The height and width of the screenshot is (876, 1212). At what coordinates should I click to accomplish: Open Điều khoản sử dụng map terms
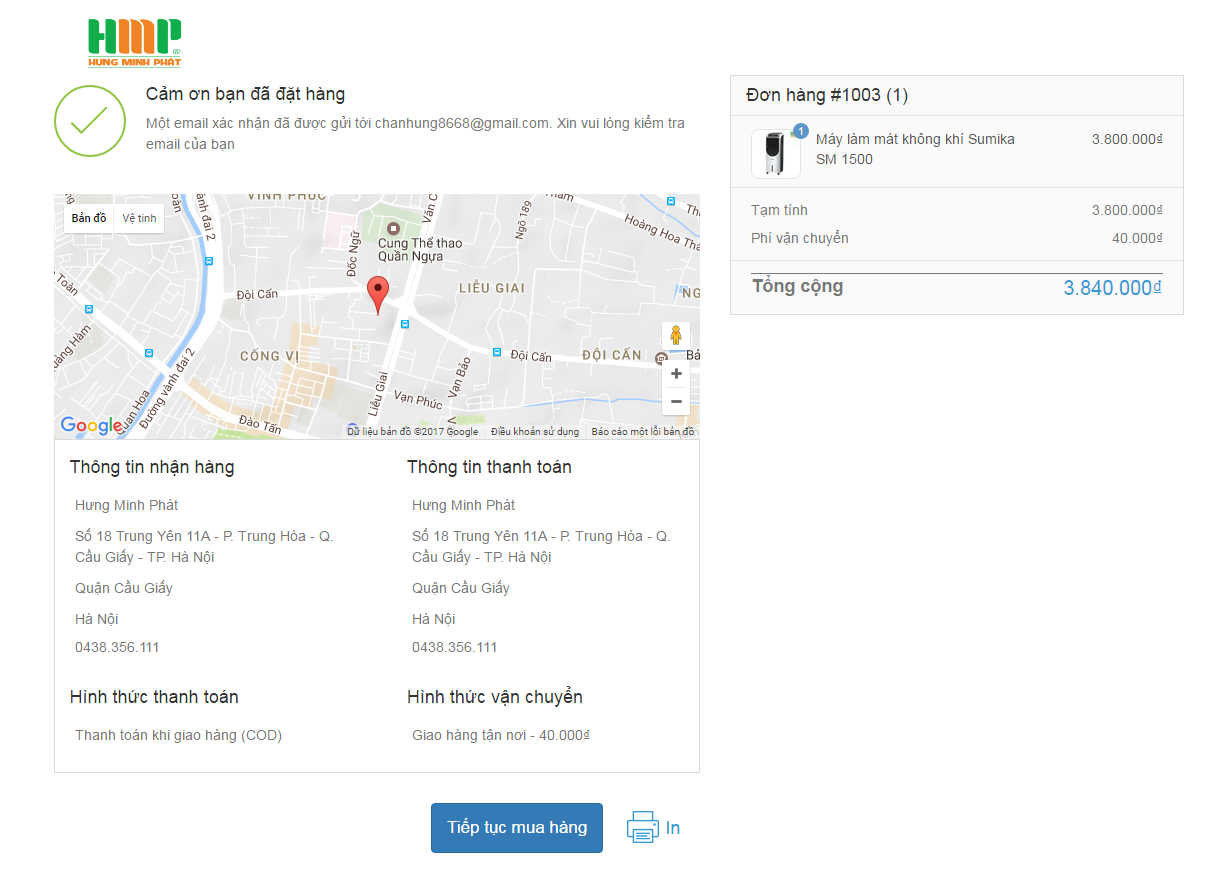(x=534, y=432)
